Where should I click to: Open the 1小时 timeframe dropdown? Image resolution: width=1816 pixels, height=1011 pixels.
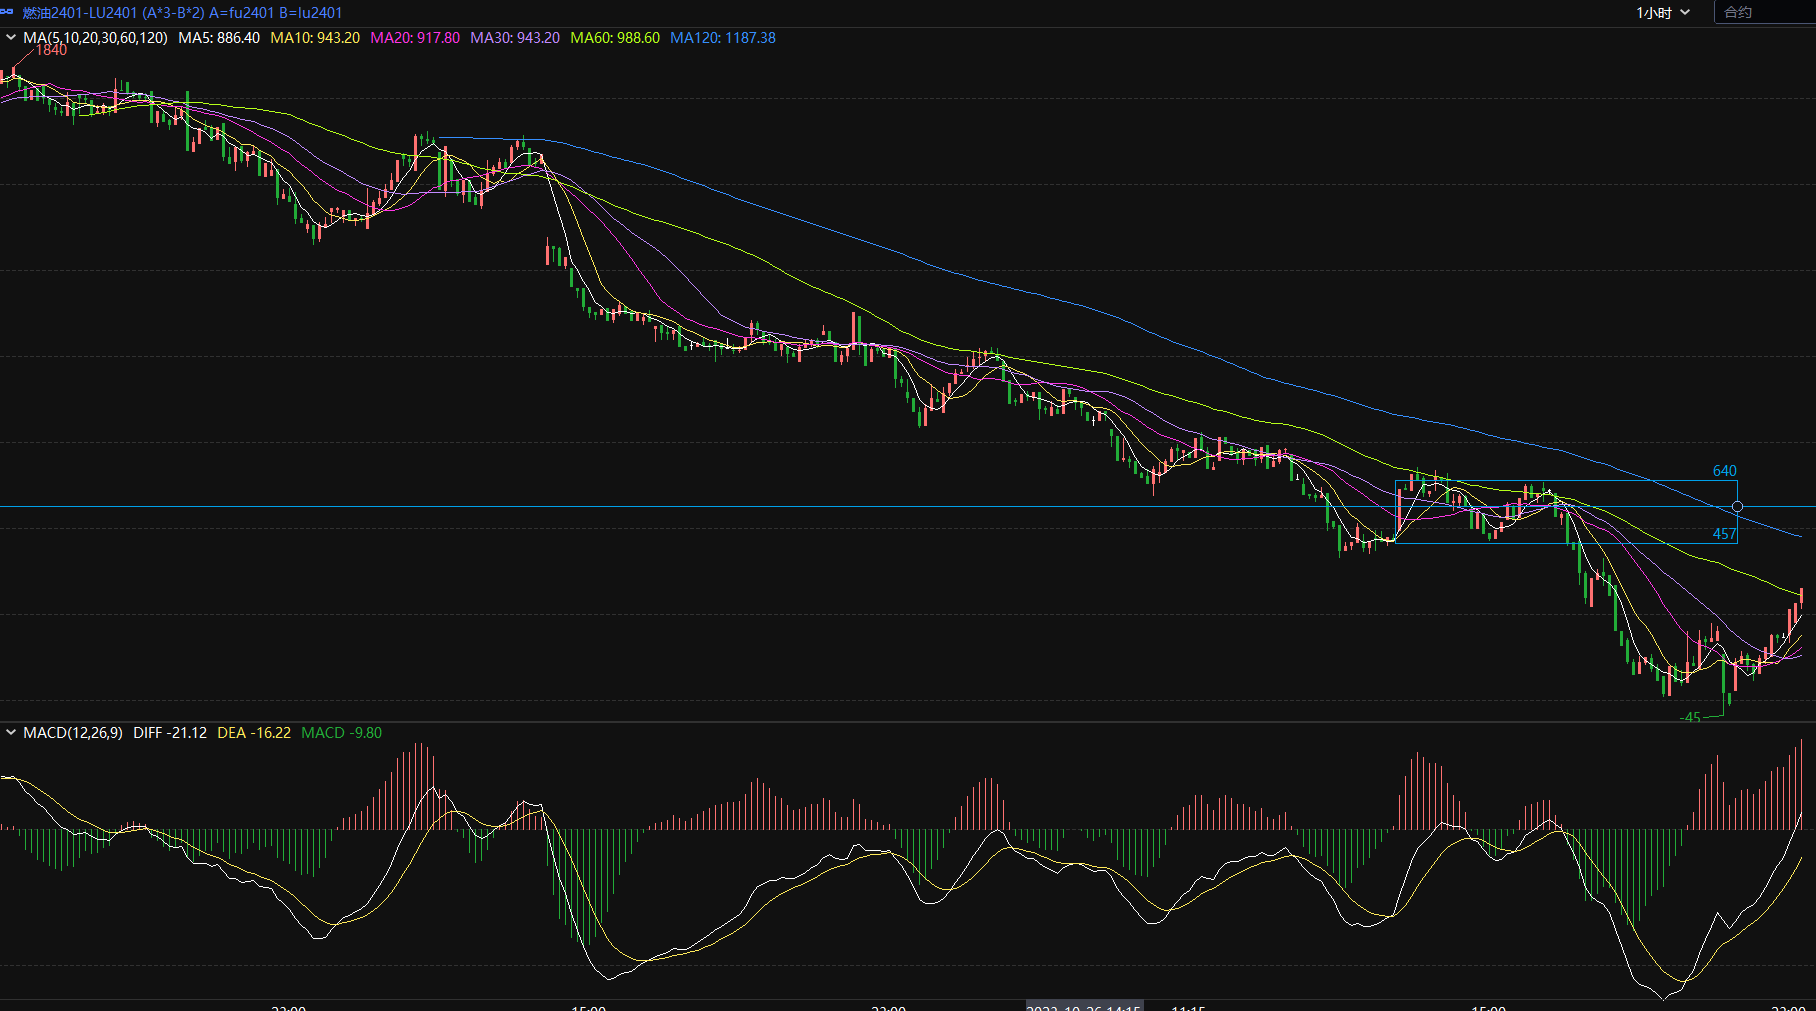pos(1662,13)
